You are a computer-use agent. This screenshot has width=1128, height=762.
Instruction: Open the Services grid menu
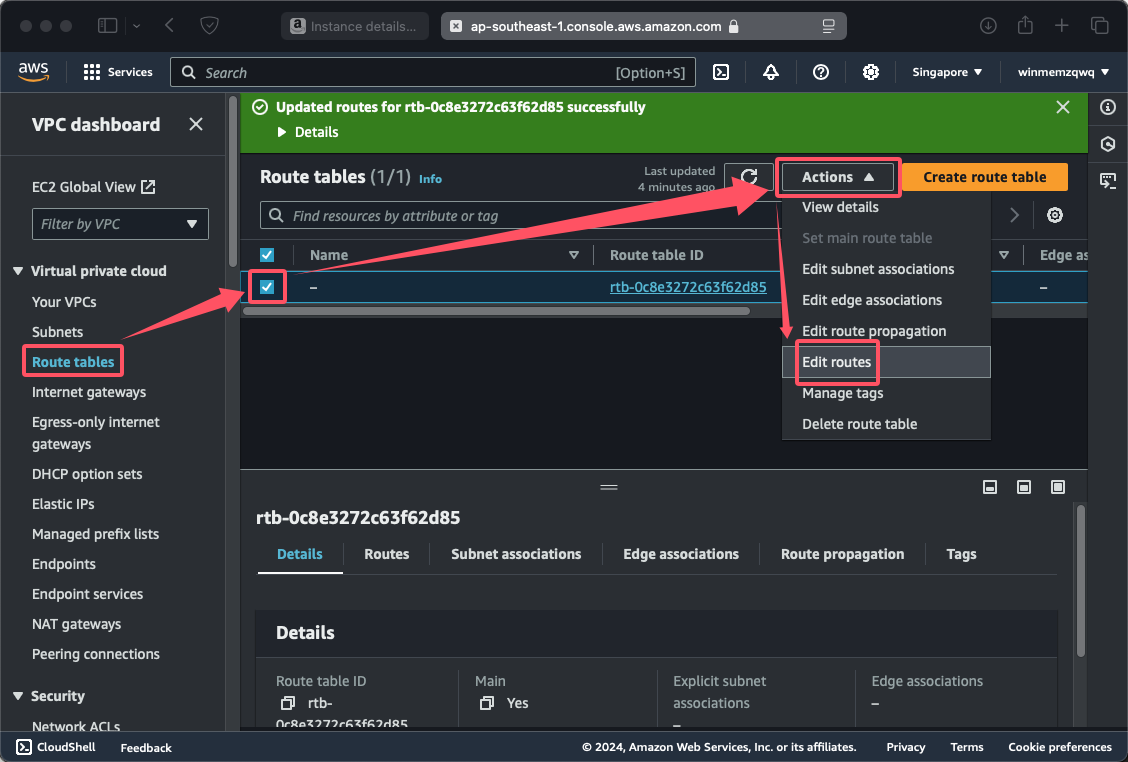pos(118,72)
